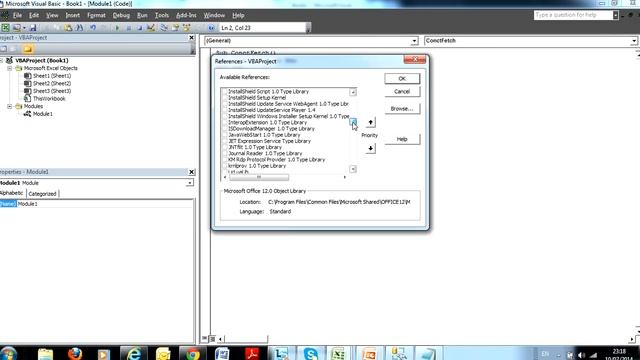
Task: Click View Code icon in Project pane
Action: coord(3,49)
